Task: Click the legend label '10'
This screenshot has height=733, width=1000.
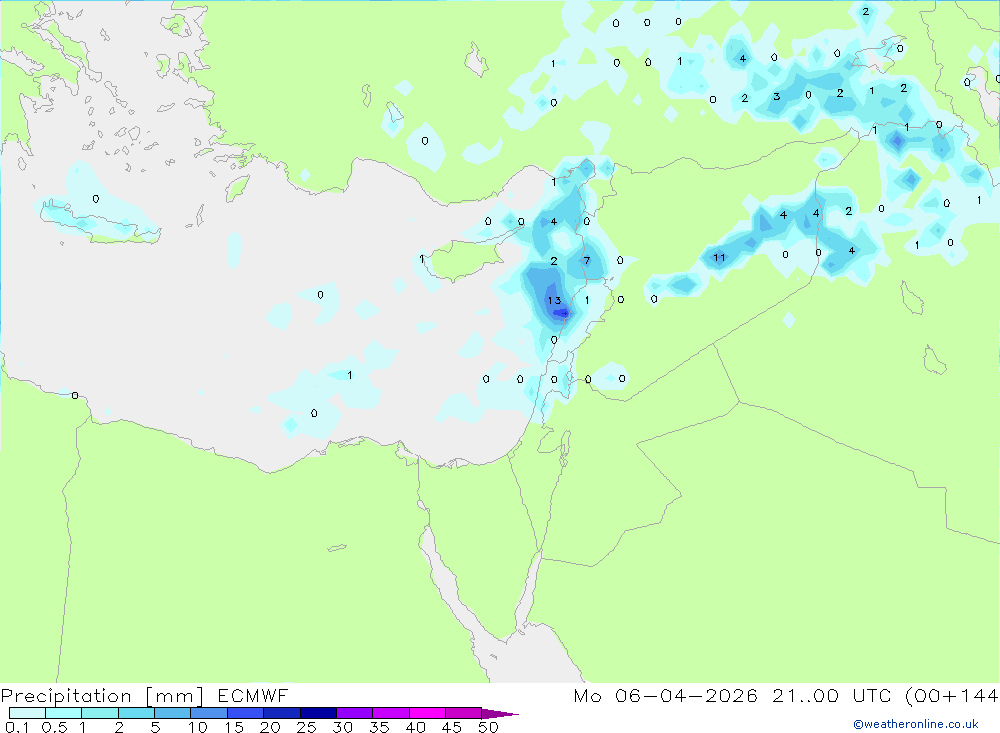Action: tap(198, 727)
